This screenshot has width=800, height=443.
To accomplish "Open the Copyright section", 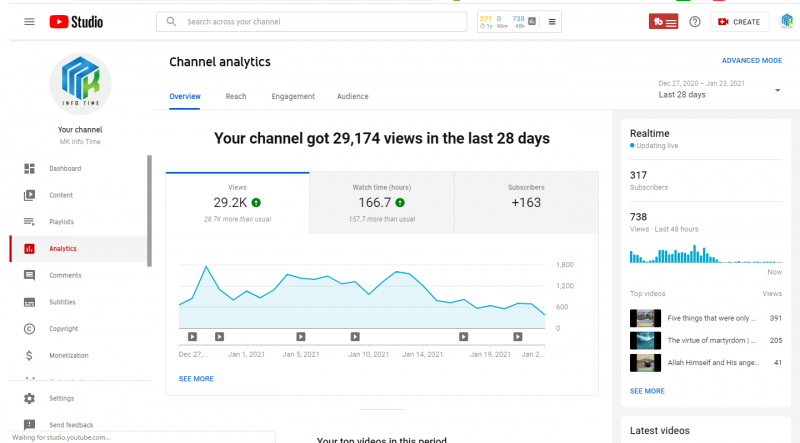I will point(63,328).
